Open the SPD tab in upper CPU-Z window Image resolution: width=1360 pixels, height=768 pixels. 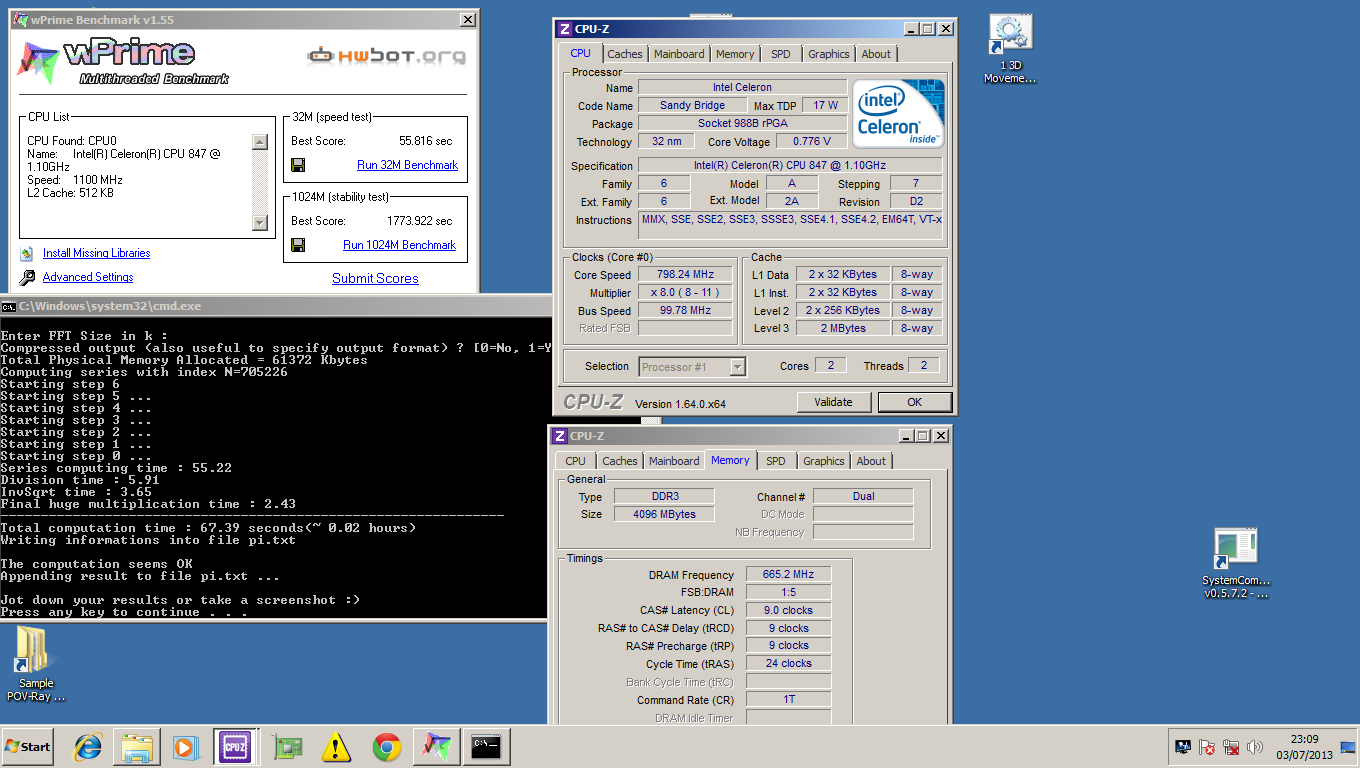coord(781,54)
